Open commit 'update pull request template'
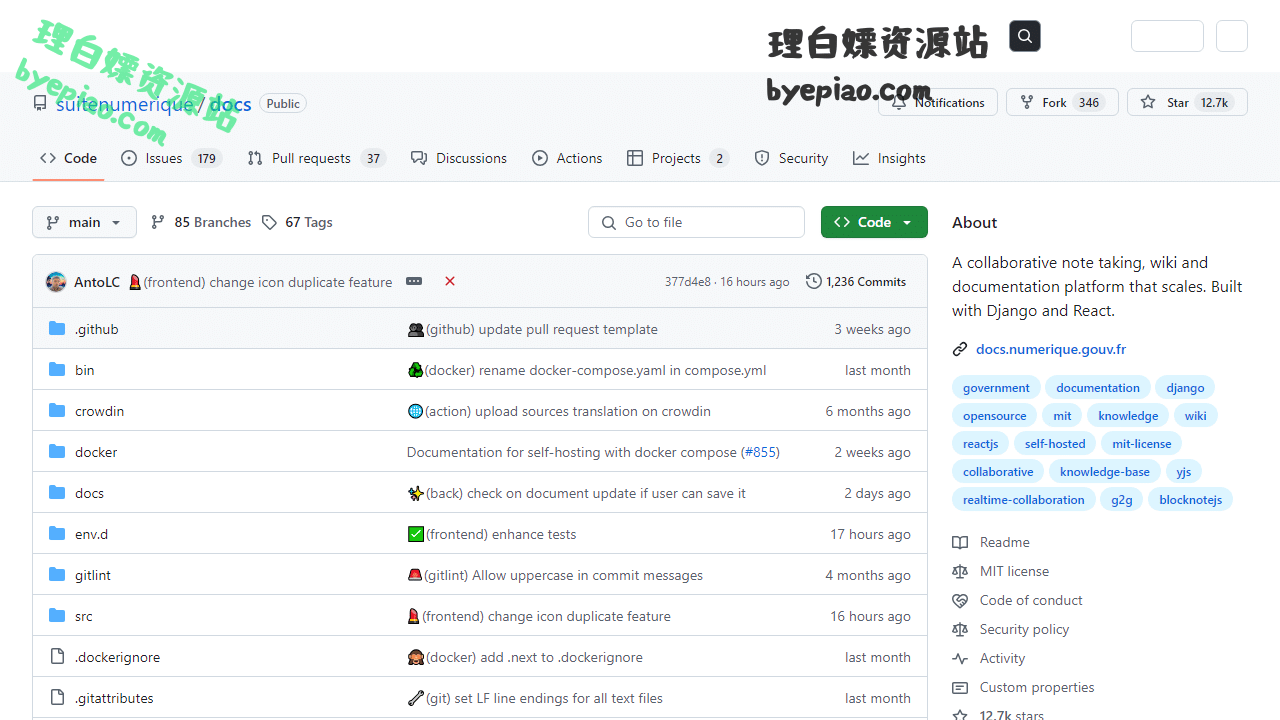The image size is (1280, 720). point(532,329)
